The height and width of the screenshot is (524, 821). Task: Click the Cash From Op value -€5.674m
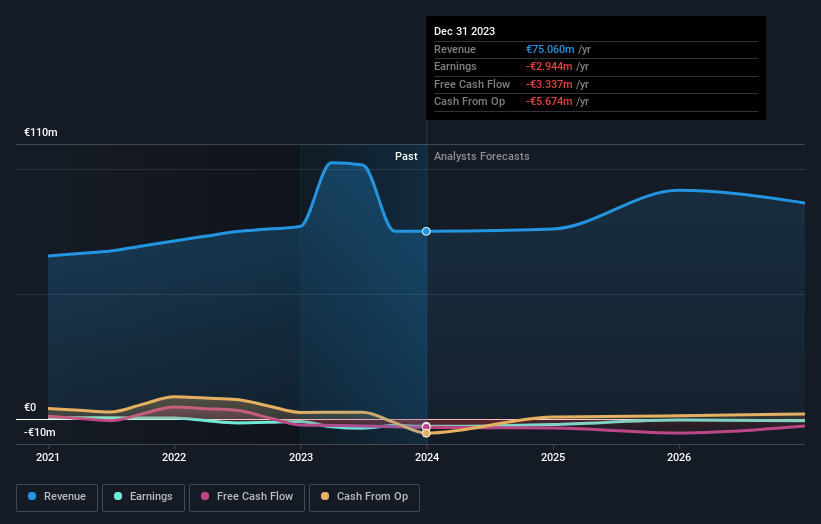pos(549,102)
